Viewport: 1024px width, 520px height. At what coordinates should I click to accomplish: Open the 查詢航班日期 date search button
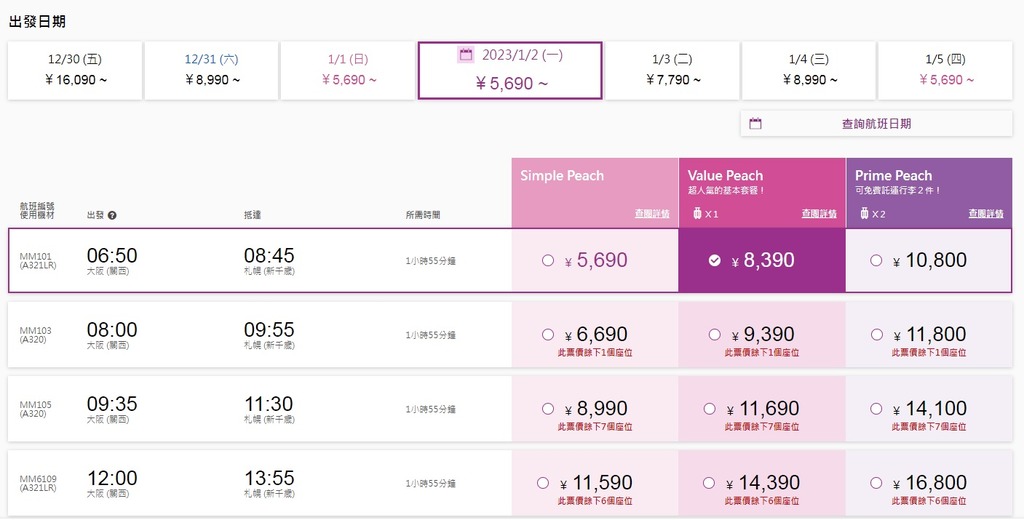(876, 123)
